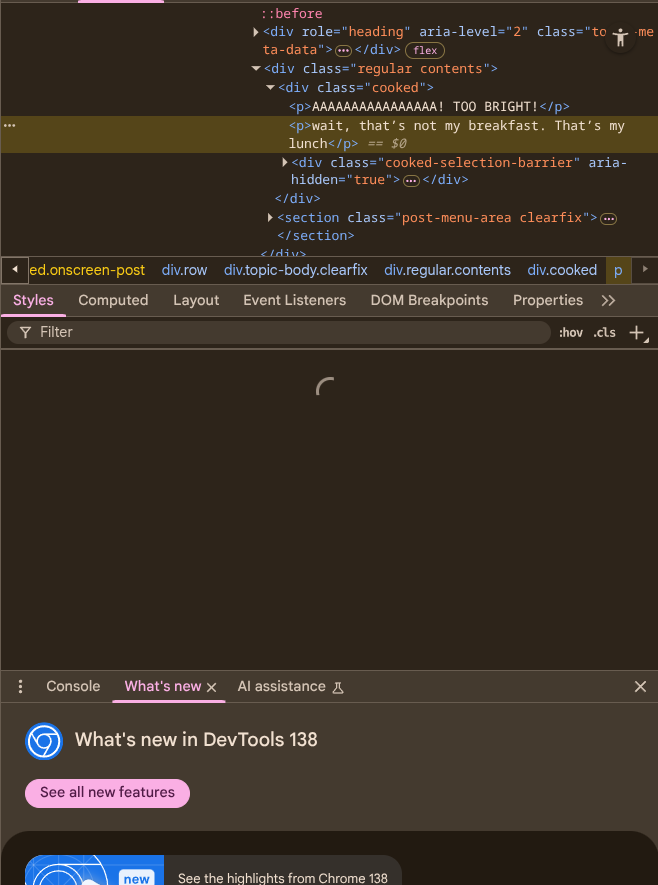658x885 pixels.
Task: Toggle .cls element classes panel
Action: tap(604, 332)
